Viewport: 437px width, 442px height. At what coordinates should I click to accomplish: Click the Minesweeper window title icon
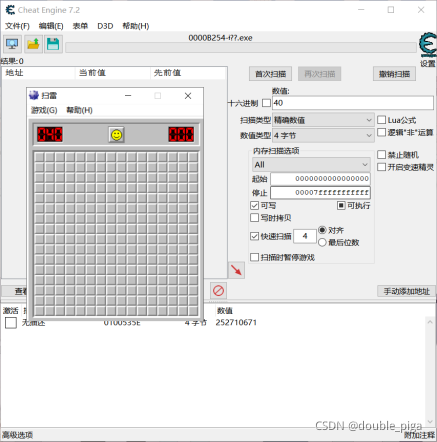coord(34,96)
